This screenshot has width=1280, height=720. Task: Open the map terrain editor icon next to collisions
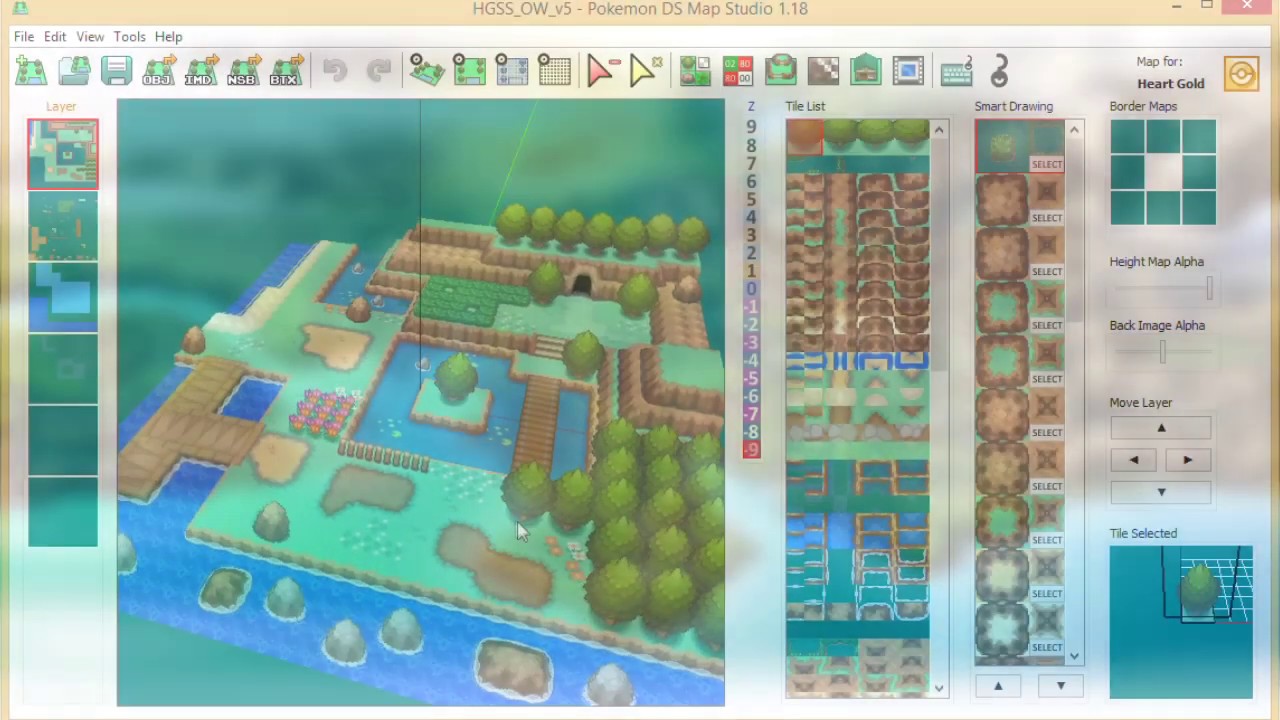pyautogui.click(x=781, y=71)
